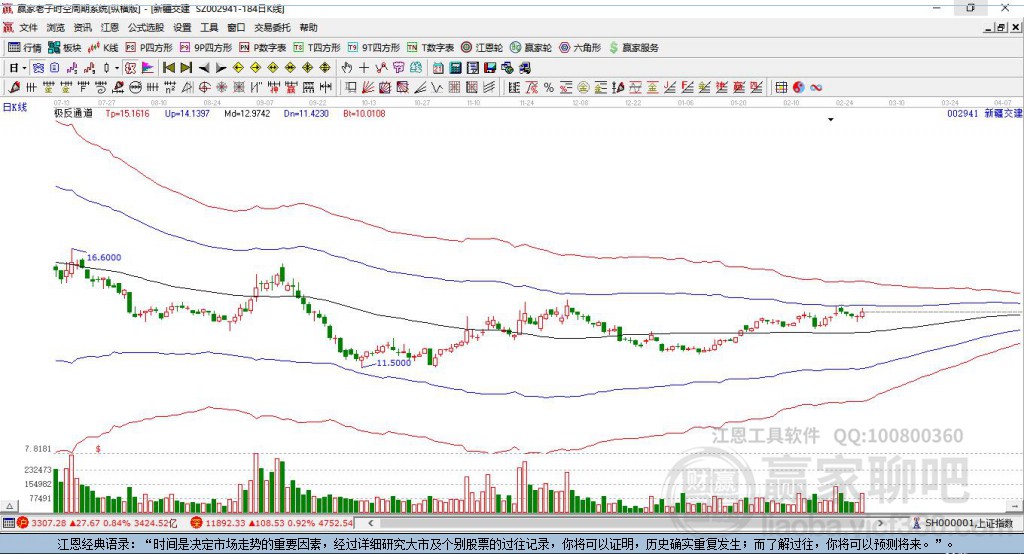
Task: Click the calendar icon in toolbar
Action: click(438, 68)
